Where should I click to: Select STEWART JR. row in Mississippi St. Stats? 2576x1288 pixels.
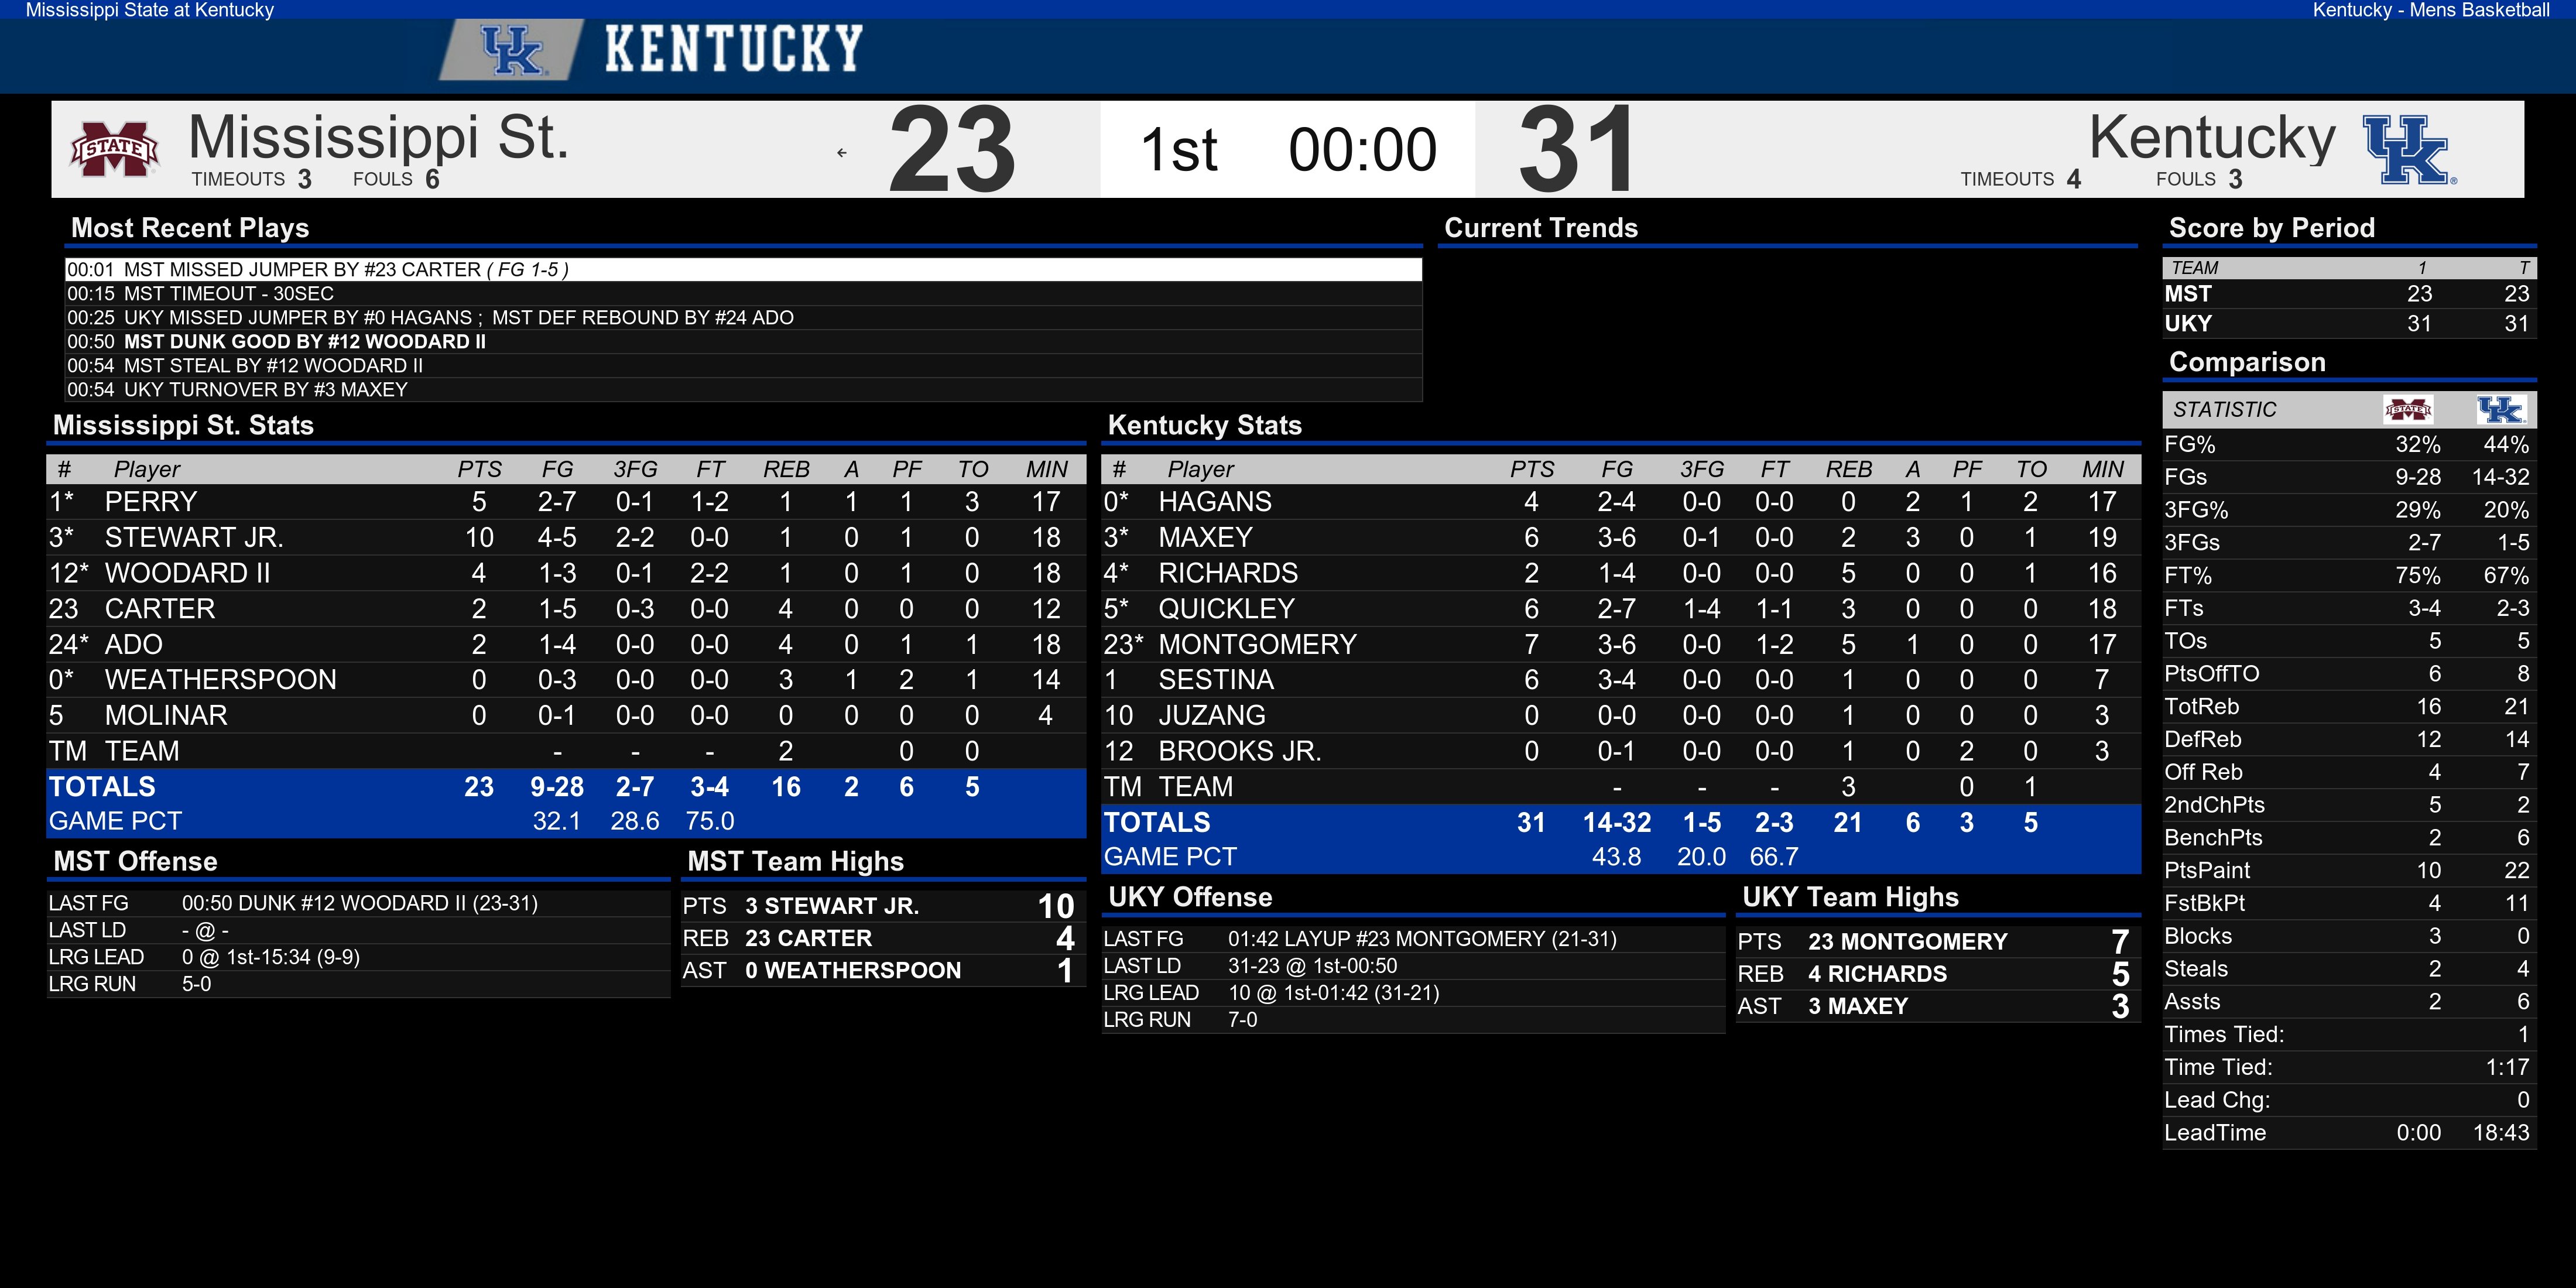(x=566, y=537)
